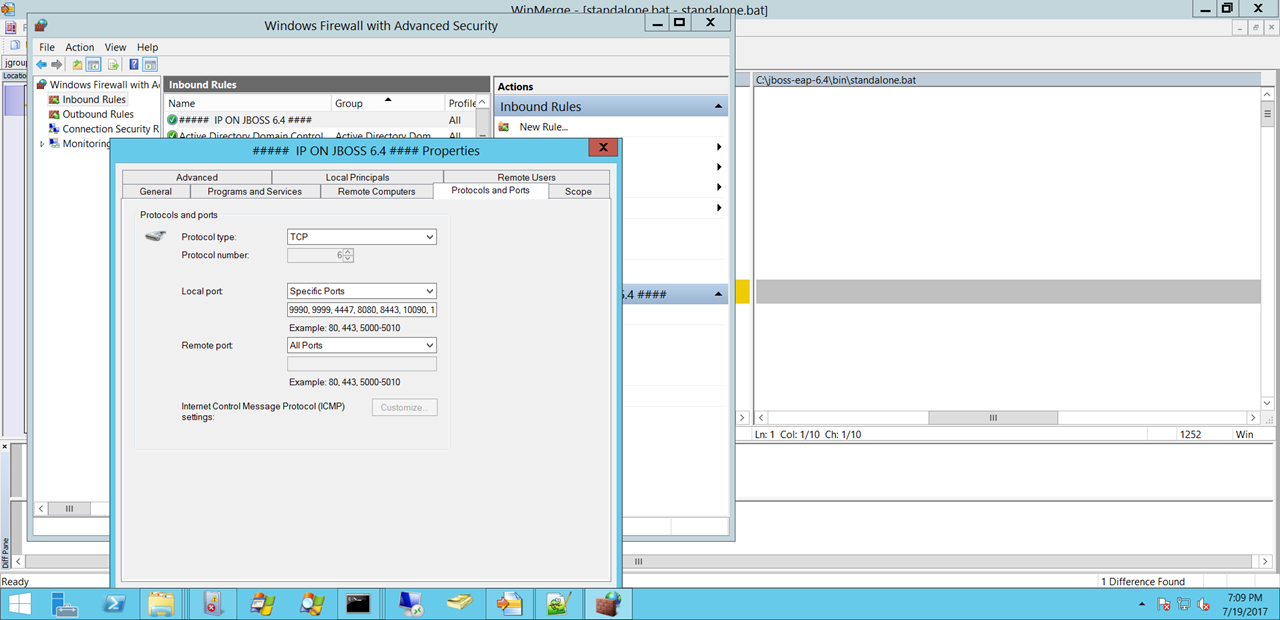Click the local port list input field
Screen dimensions: 1280x620
tap(362, 310)
